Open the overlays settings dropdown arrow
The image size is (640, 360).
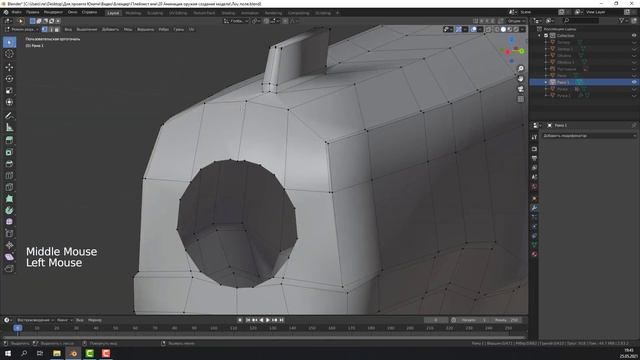(x=480, y=29)
